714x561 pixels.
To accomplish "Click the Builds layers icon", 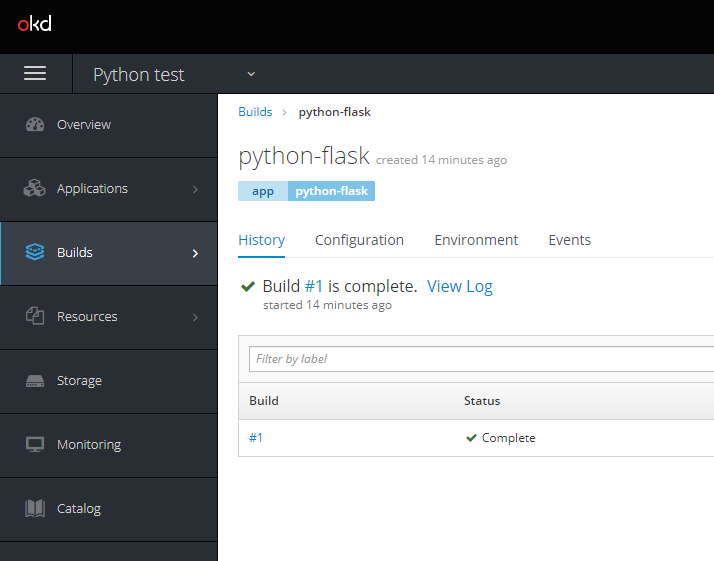I will coord(35,253).
